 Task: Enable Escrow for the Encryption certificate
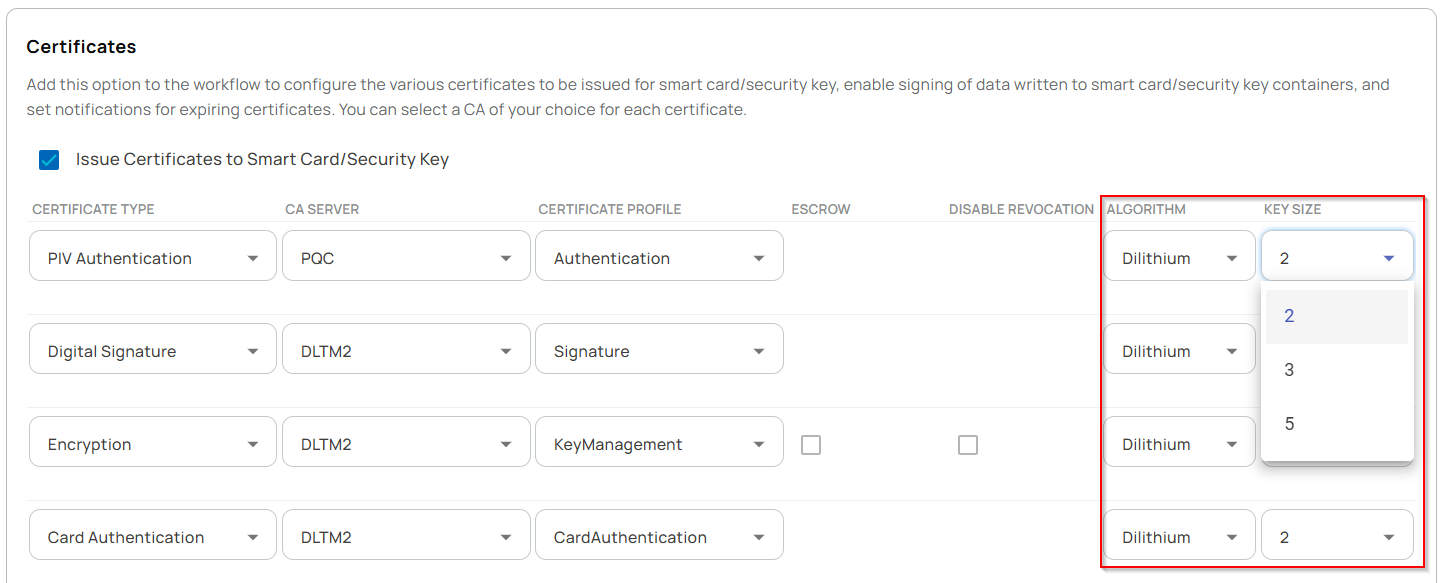[810, 444]
